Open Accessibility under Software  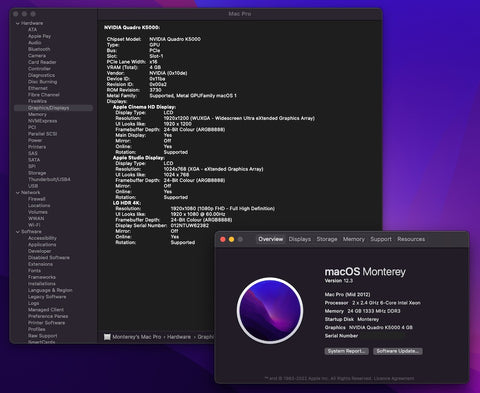(42, 238)
